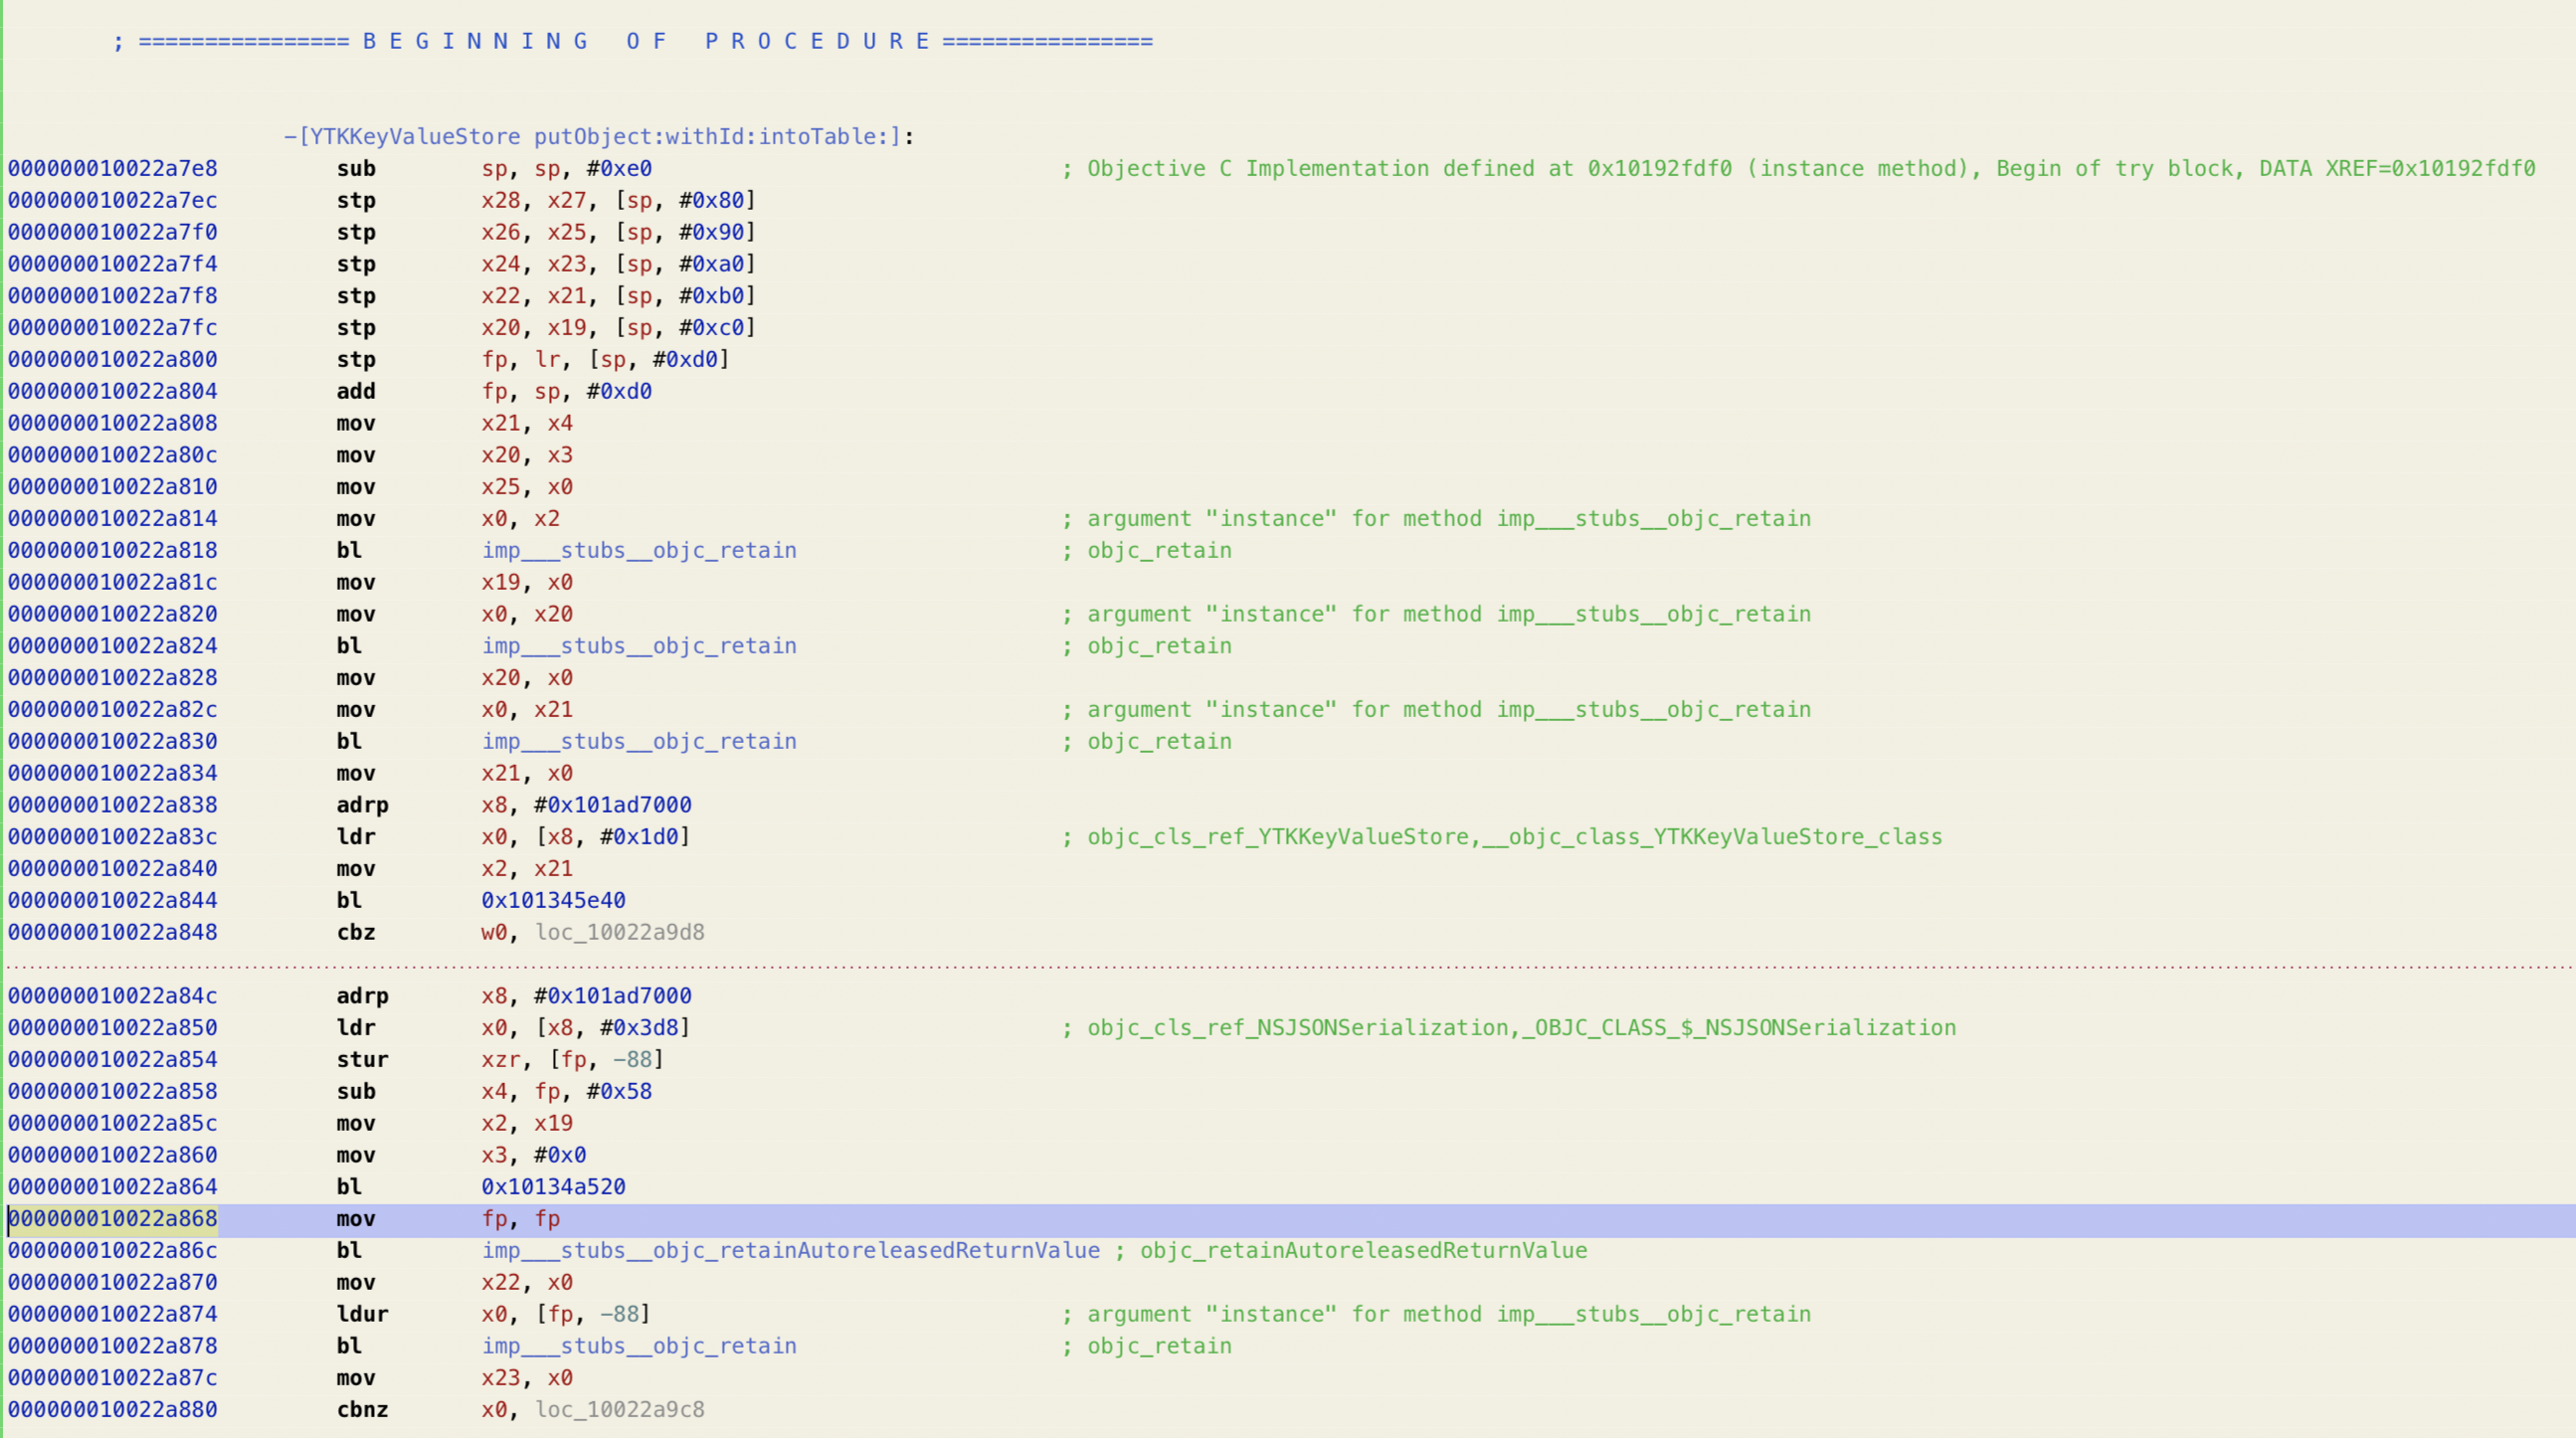2576x1438 pixels.
Task: Click the #0x58 operand of sub x4
Action: 619,1091
